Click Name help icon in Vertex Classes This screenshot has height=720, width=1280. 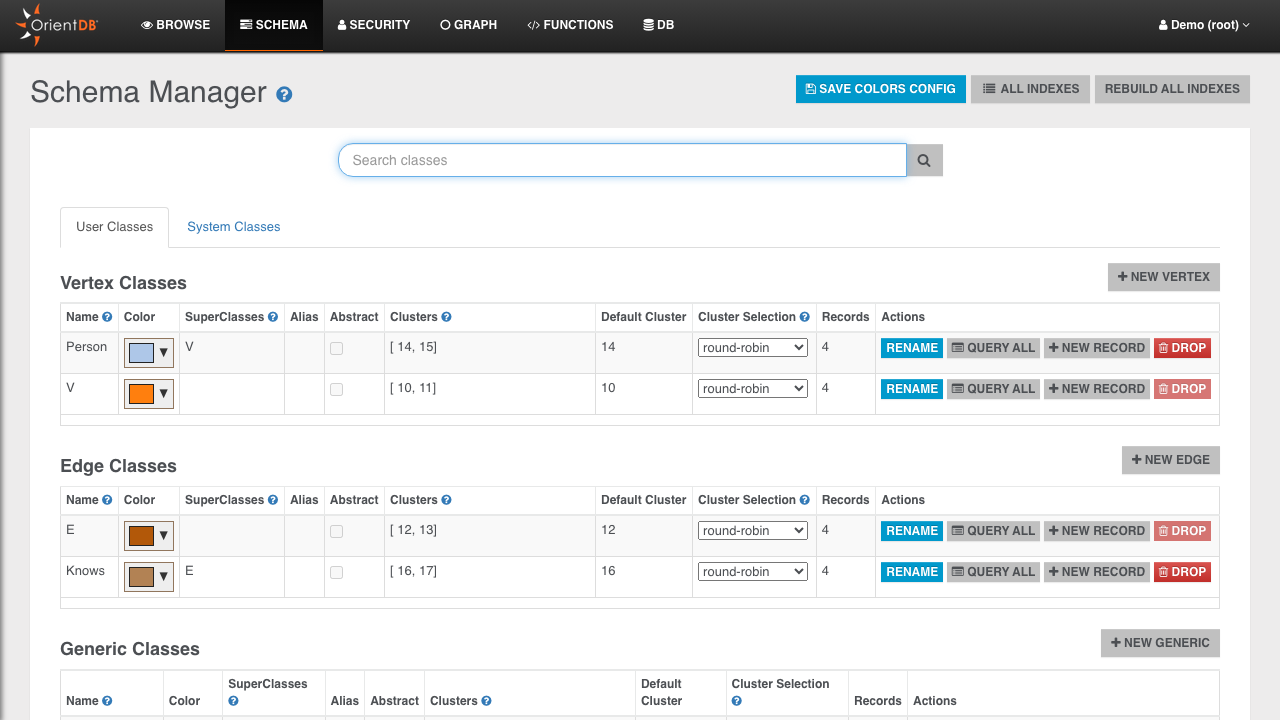[107, 317]
